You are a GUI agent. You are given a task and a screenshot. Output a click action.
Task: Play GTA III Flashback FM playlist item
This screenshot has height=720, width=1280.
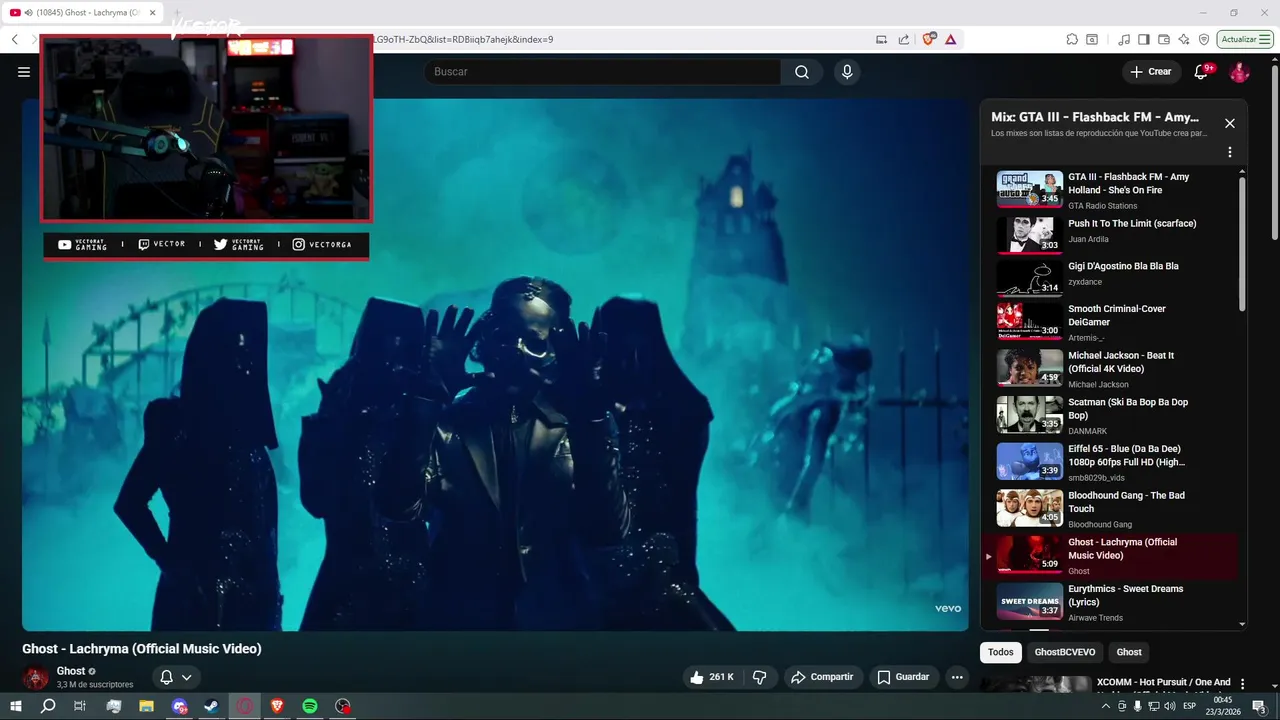[1108, 190]
